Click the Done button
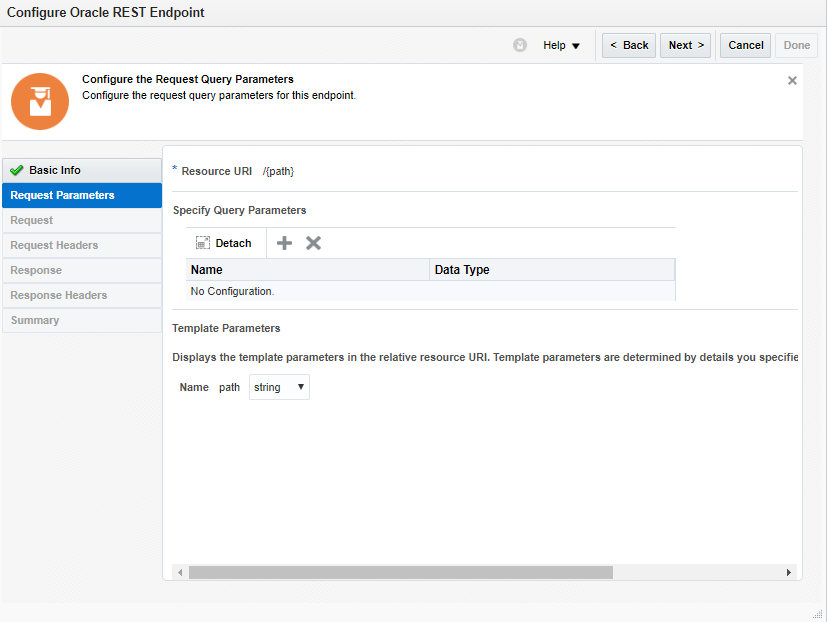 796,45
